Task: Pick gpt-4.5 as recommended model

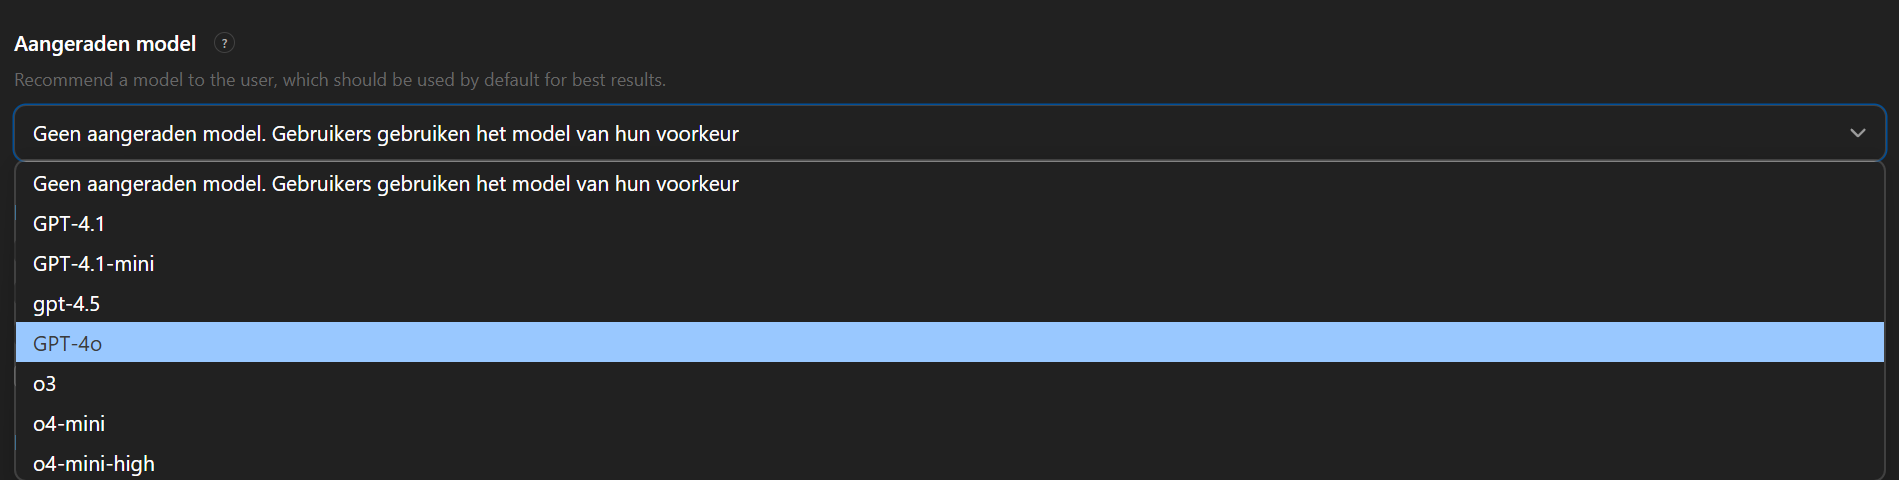Action: pyautogui.click(x=67, y=304)
